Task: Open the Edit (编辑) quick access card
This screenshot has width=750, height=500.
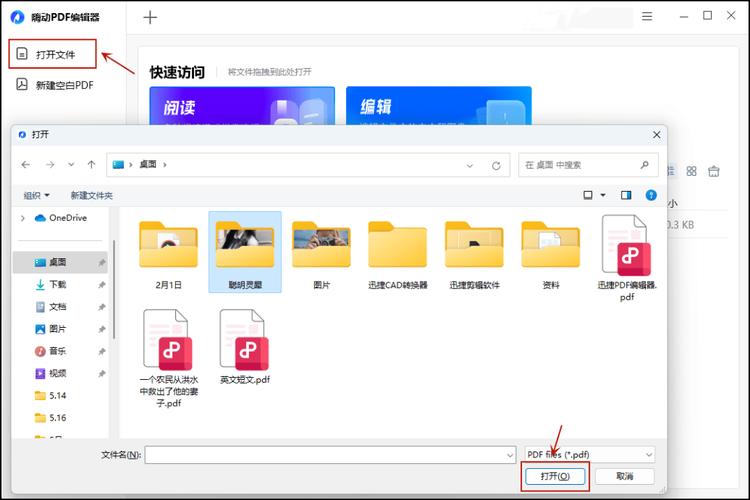Action: [439, 106]
